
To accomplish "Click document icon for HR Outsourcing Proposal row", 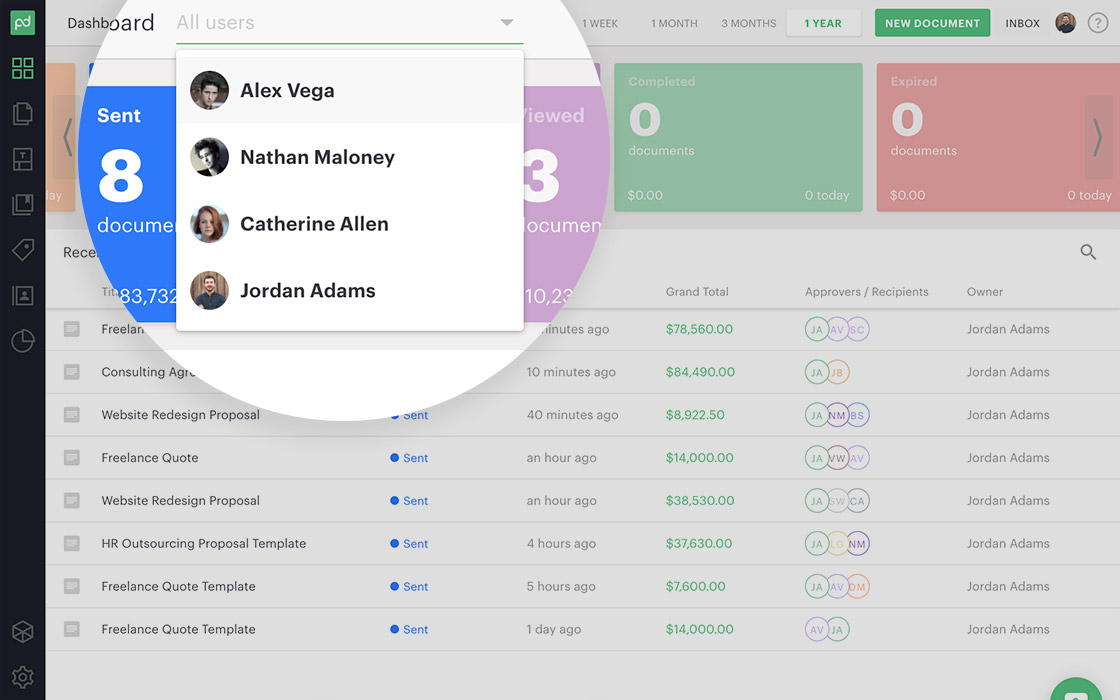I will click(71, 544).
